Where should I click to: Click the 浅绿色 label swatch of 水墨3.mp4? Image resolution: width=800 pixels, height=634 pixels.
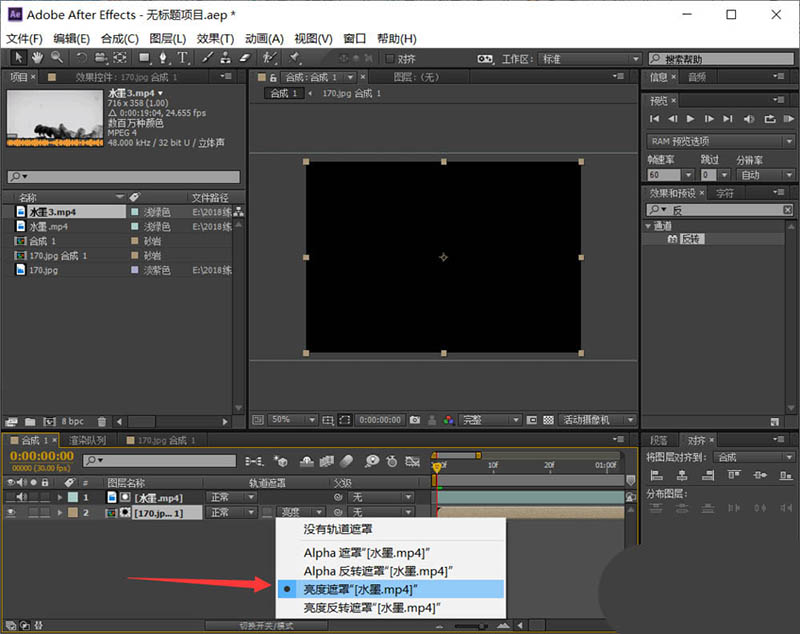pos(134,212)
